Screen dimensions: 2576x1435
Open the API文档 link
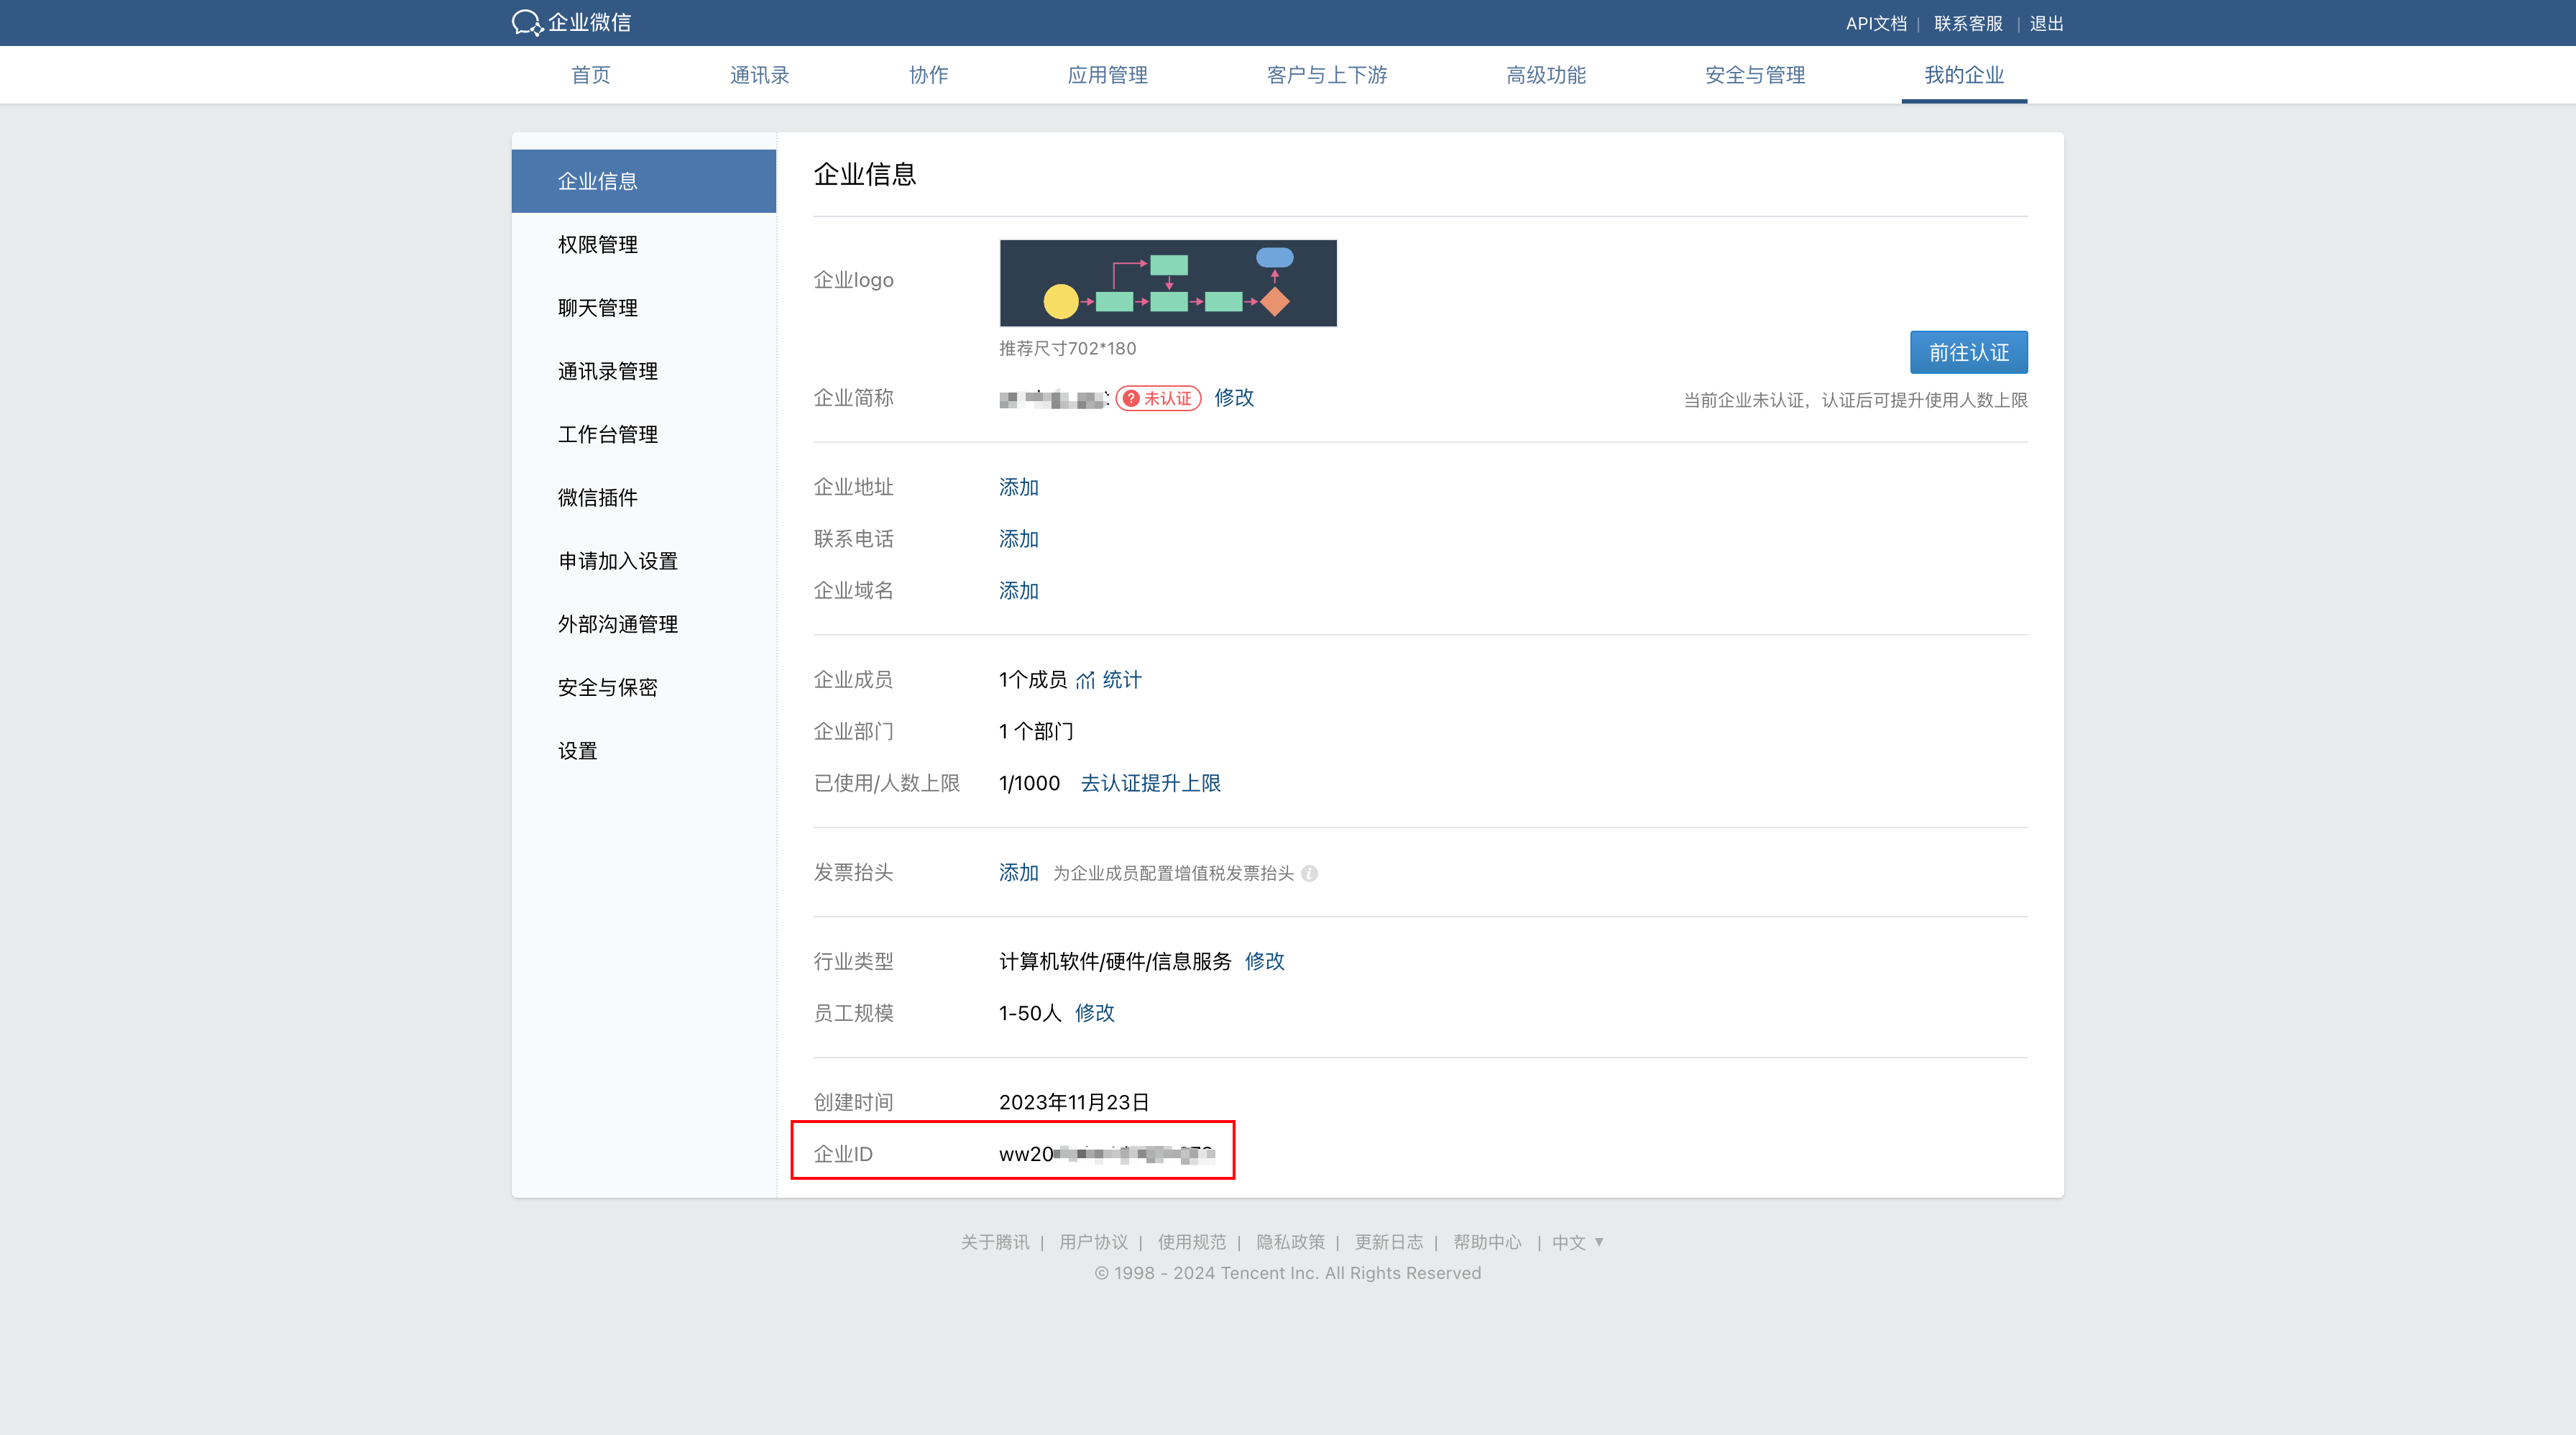(1875, 23)
